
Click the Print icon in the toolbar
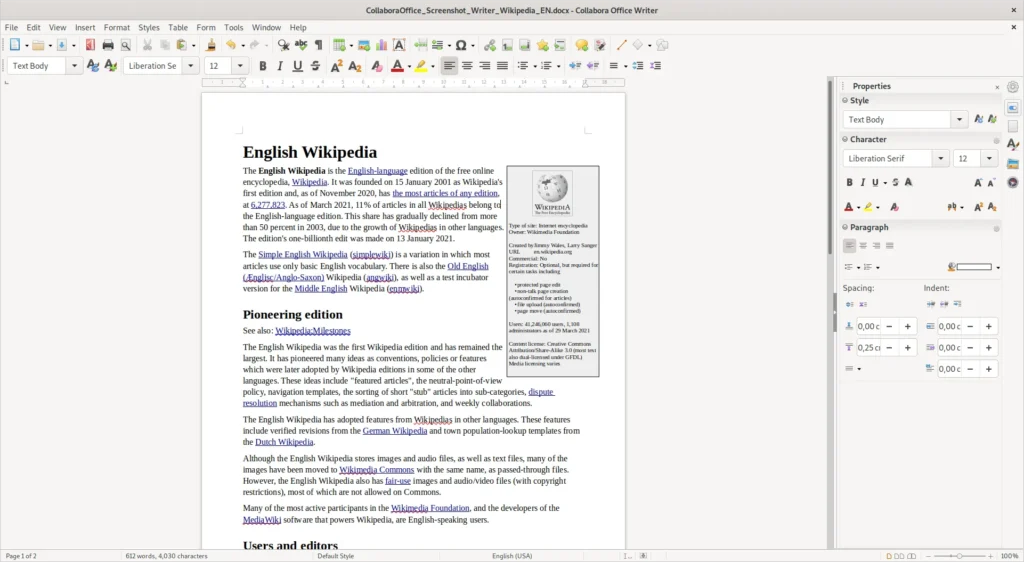click(108, 45)
